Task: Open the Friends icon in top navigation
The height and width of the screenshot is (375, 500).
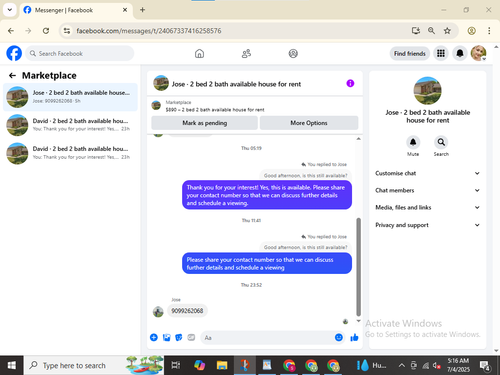Action: [x=246, y=53]
